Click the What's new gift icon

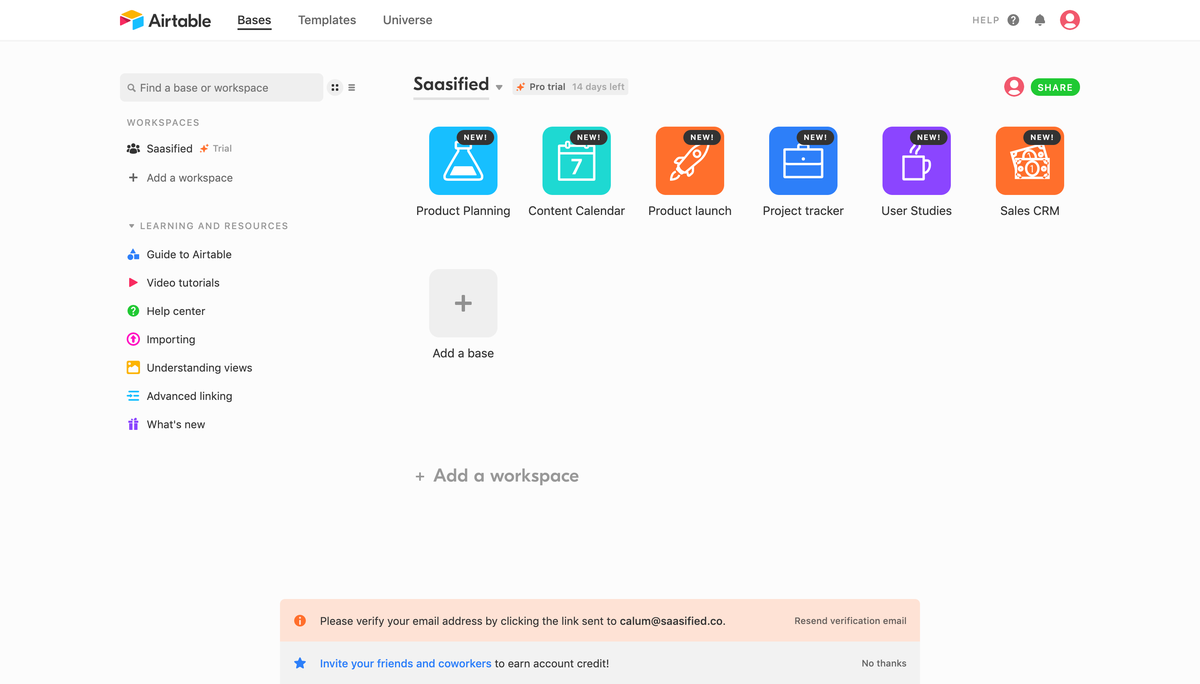(x=133, y=425)
